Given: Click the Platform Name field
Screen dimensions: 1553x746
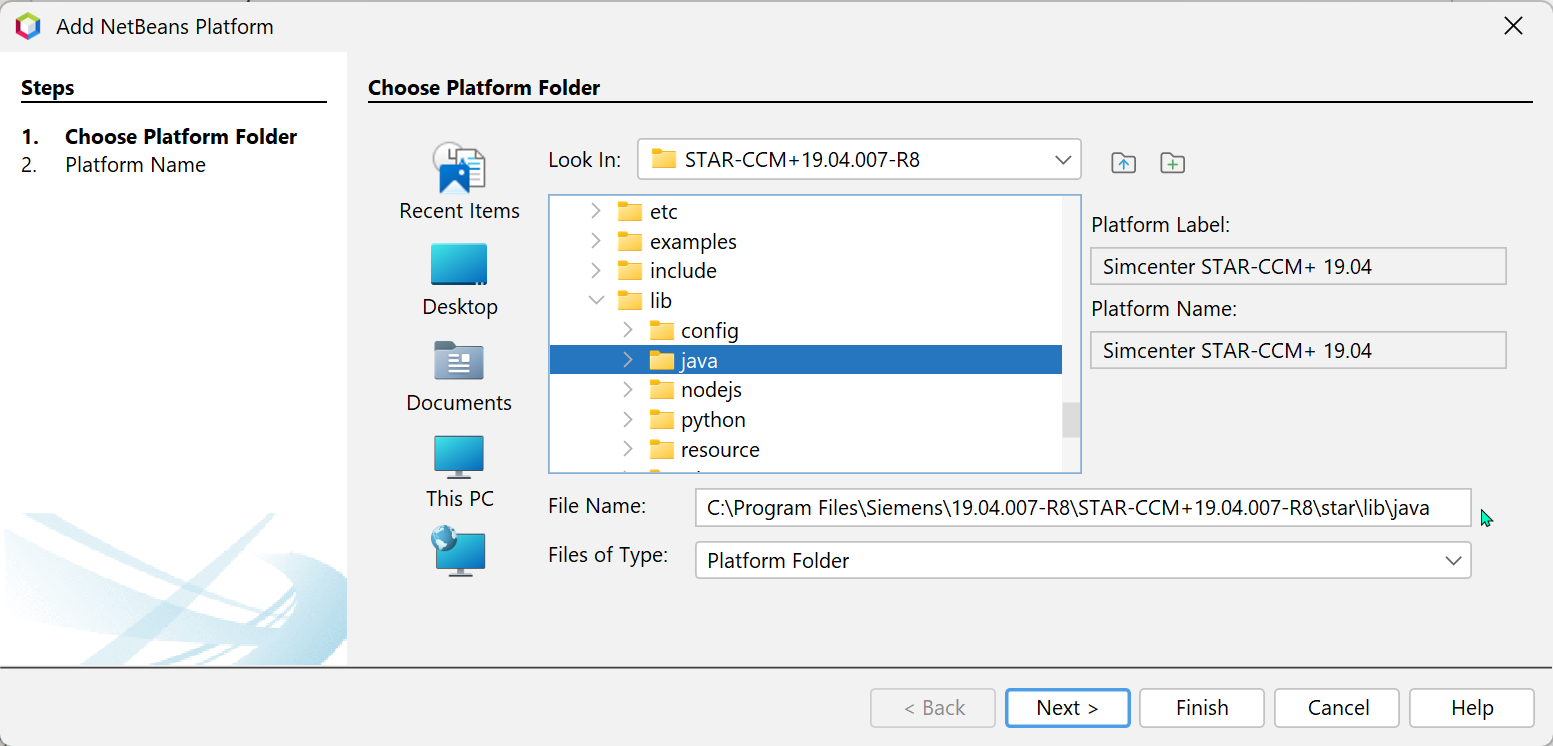Looking at the screenshot, I should pyautogui.click(x=1298, y=351).
